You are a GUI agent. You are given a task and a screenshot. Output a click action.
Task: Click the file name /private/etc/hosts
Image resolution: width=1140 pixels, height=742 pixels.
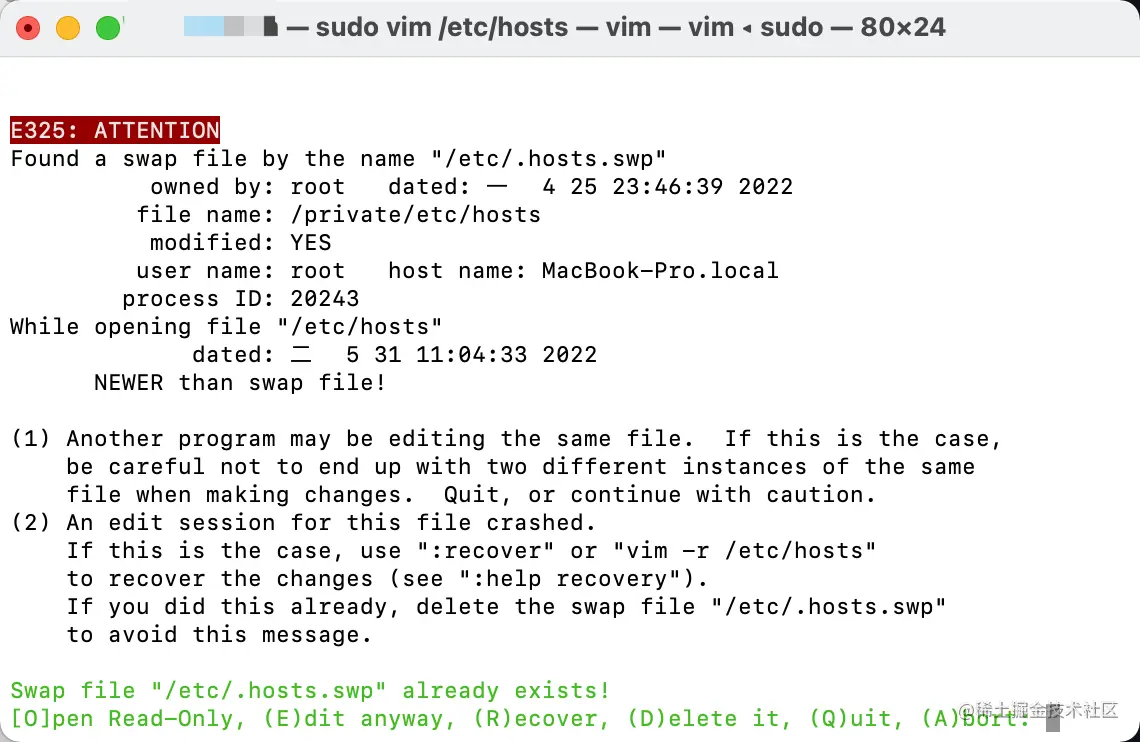[415, 215]
